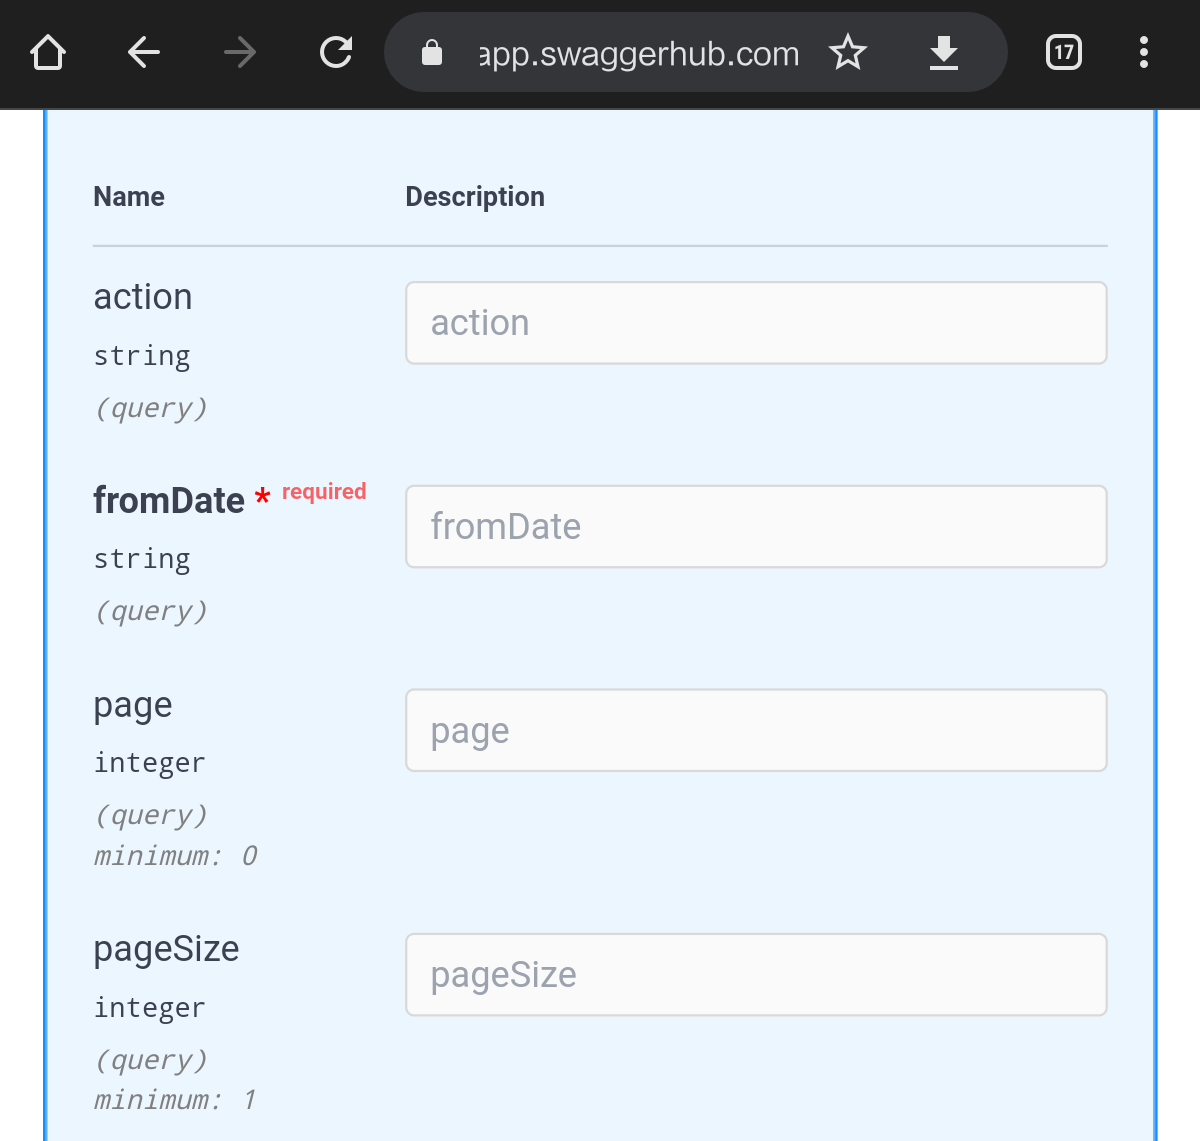
Task: Go forward to the next page
Action: coord(240,52)
